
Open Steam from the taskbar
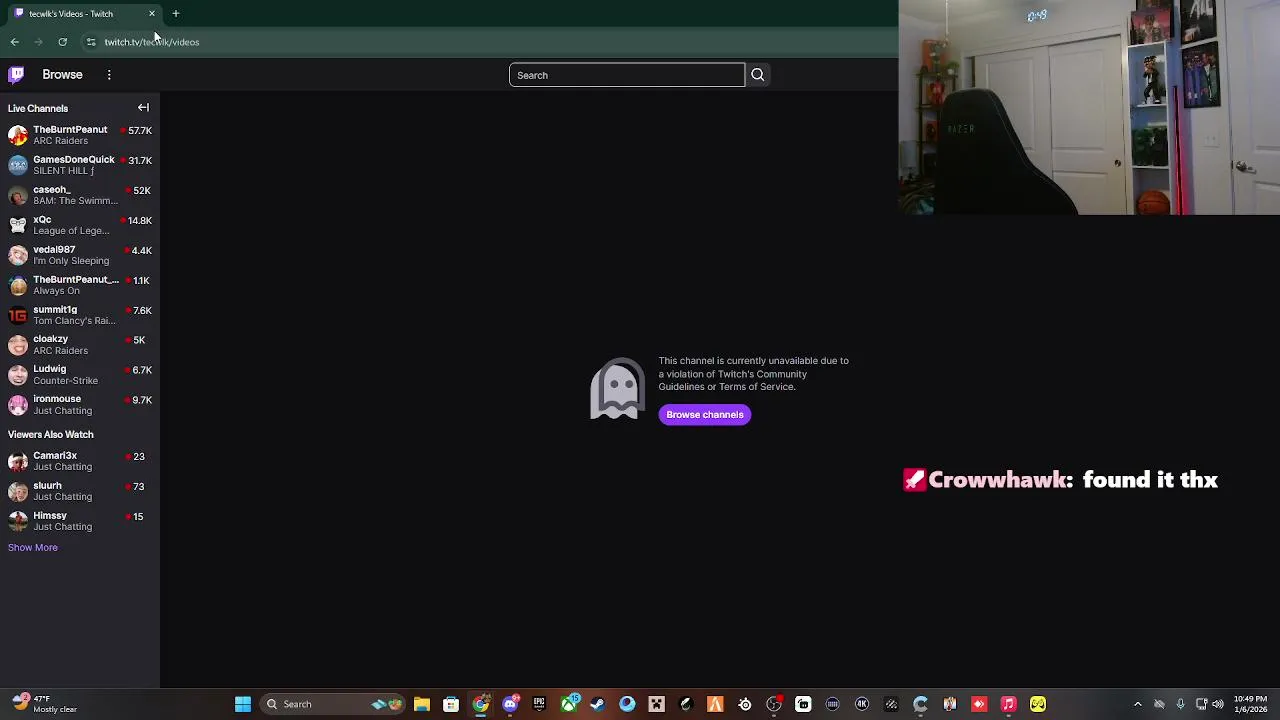tap(598, 704)
